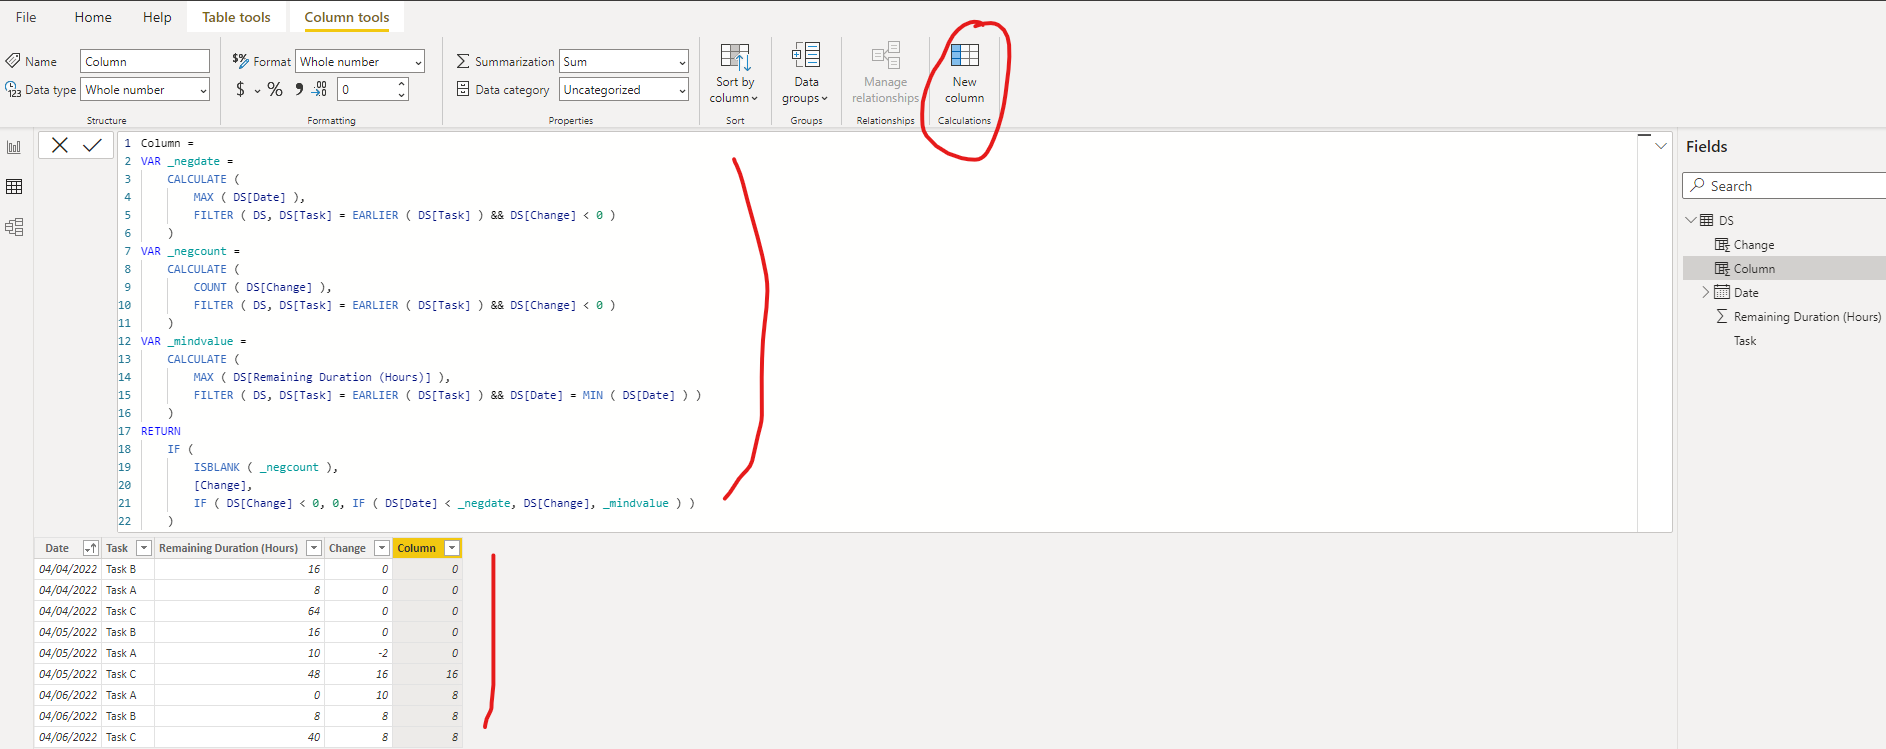Click the decimal places value box

click(366, 89)
